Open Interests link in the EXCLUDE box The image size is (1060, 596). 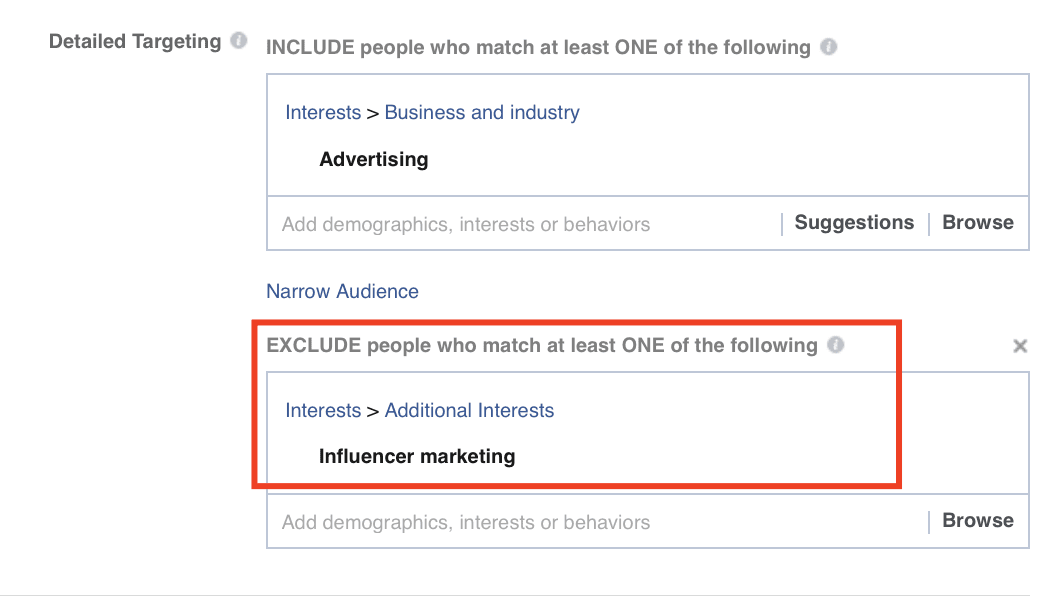pyautogui.click(x=322, y=411)
